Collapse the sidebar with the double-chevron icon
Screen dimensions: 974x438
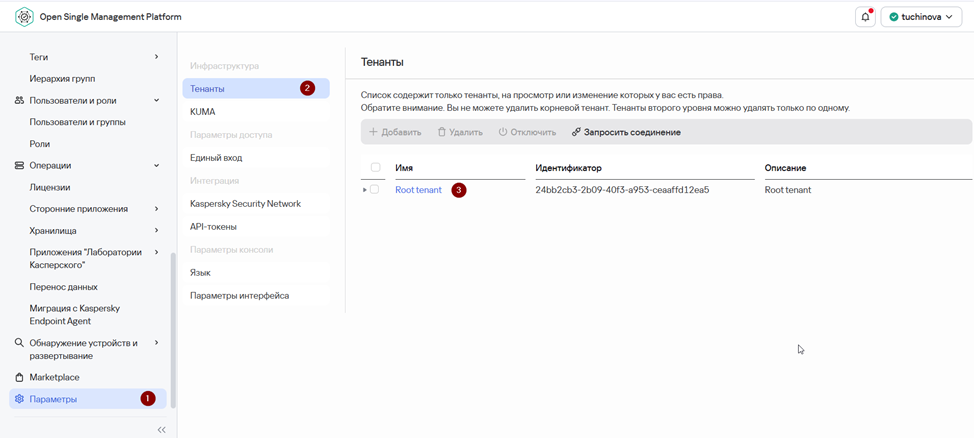[162, 429]
